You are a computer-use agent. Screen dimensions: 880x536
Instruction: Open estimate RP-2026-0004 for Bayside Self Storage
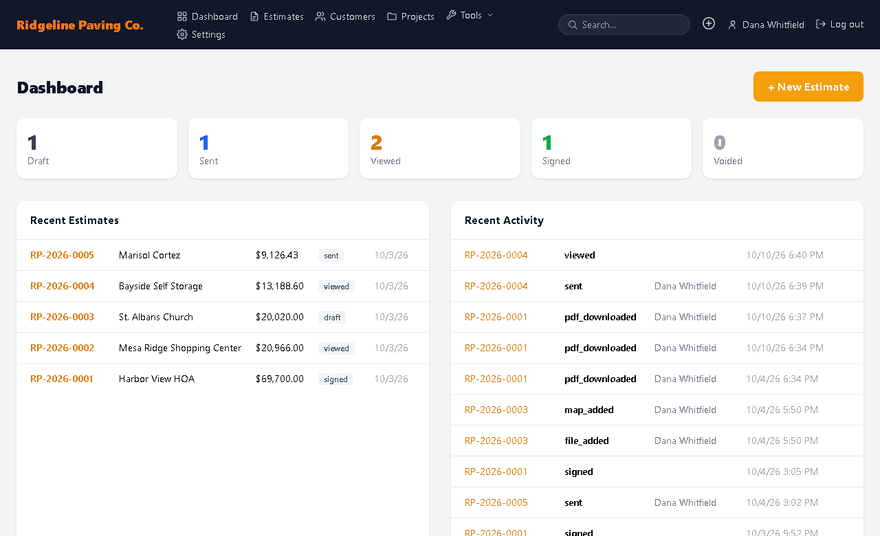62,286
